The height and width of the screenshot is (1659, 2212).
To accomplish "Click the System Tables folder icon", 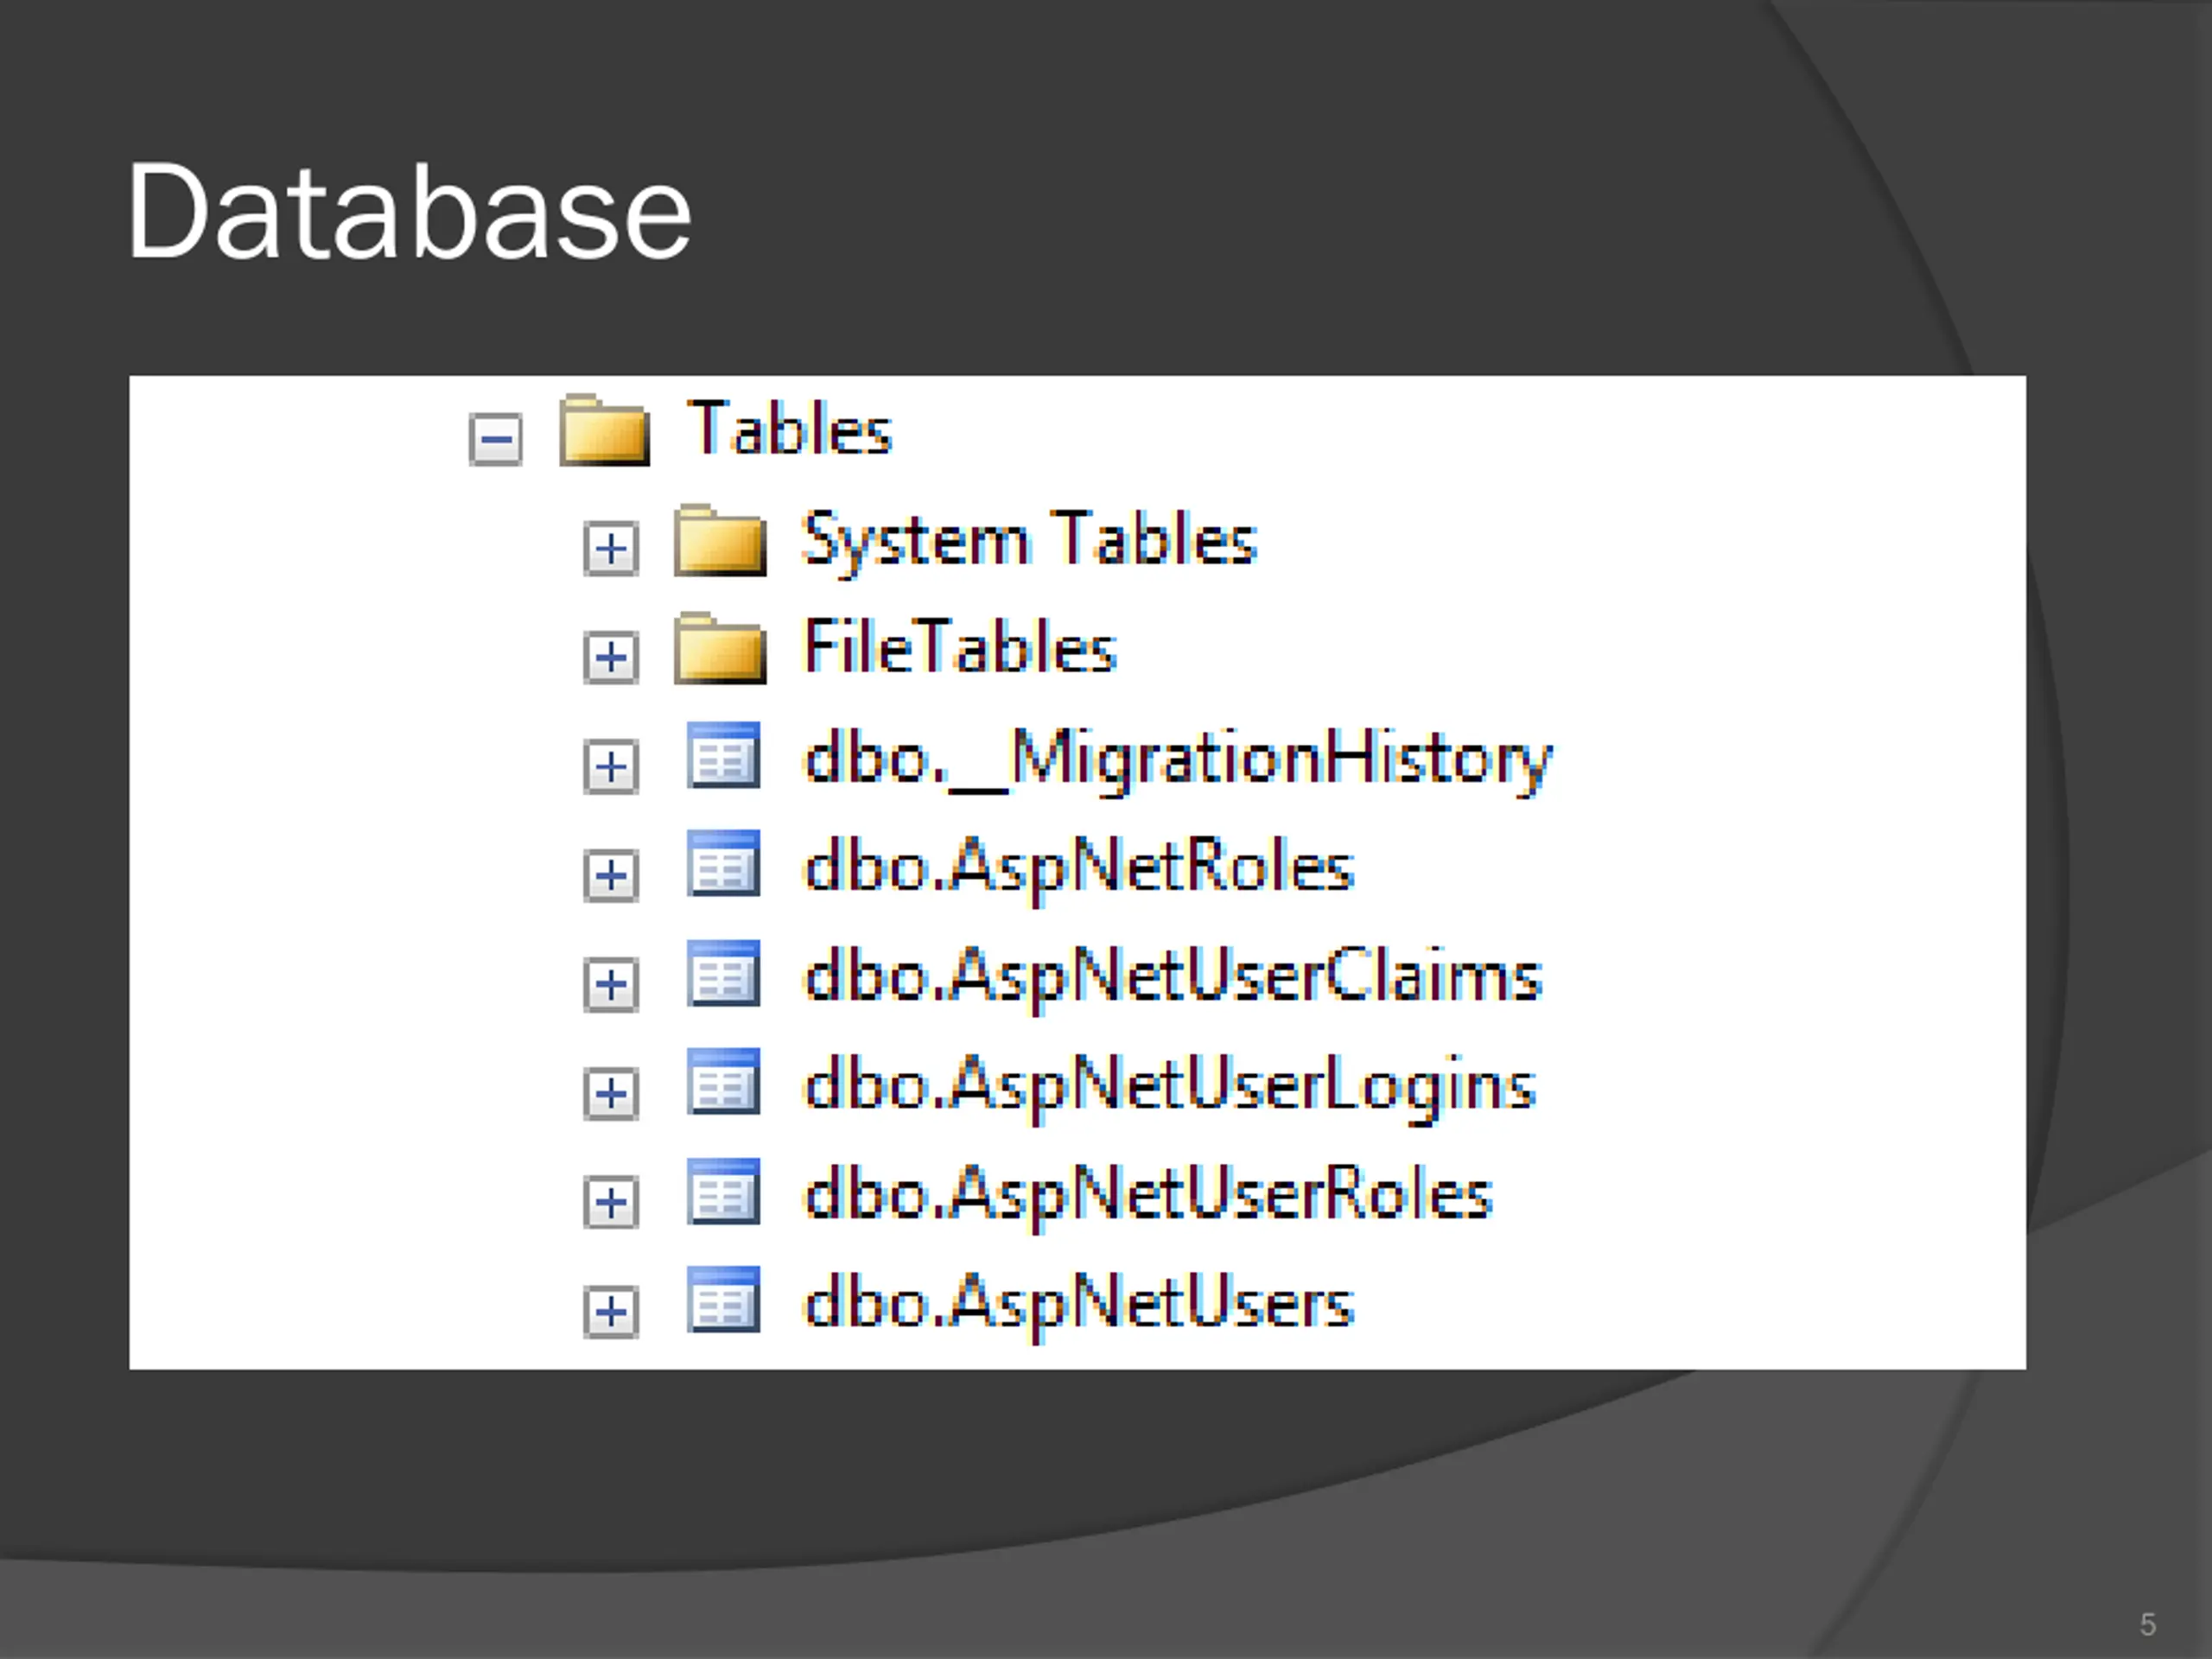I will tap(720, 542).
